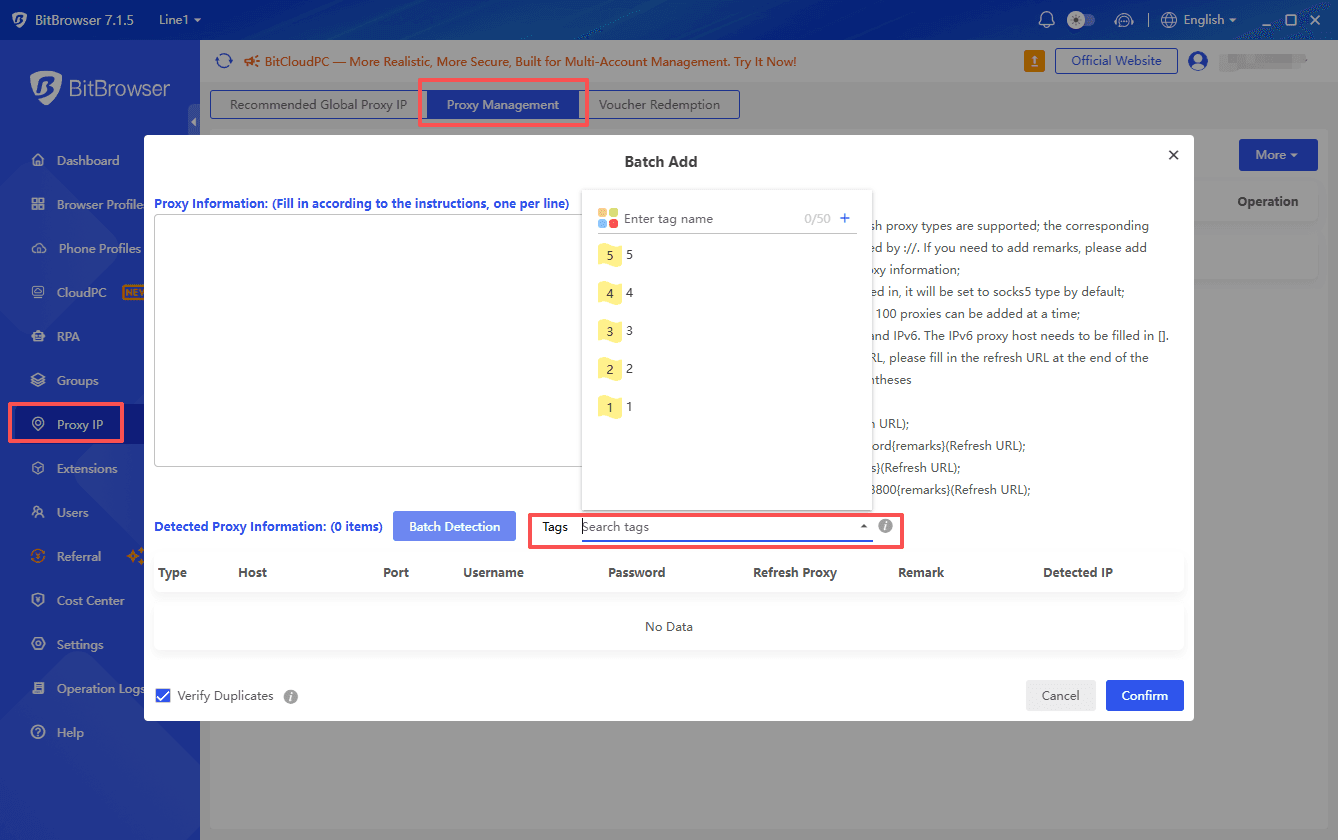This screenshot has height=840, width=1338.
Task: Click the refresh icon beside announcement banner
Action: click(x=224, y=61)
